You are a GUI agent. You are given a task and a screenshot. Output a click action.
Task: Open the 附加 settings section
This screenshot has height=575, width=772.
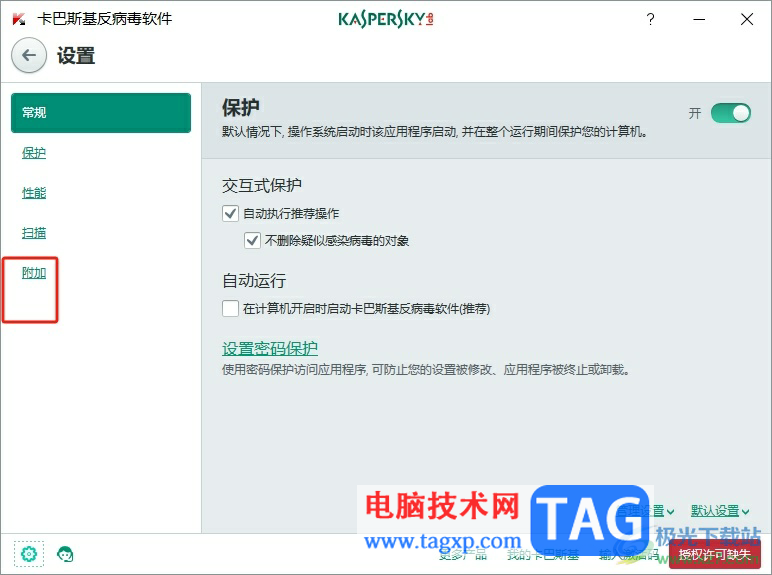click(34, 273)
